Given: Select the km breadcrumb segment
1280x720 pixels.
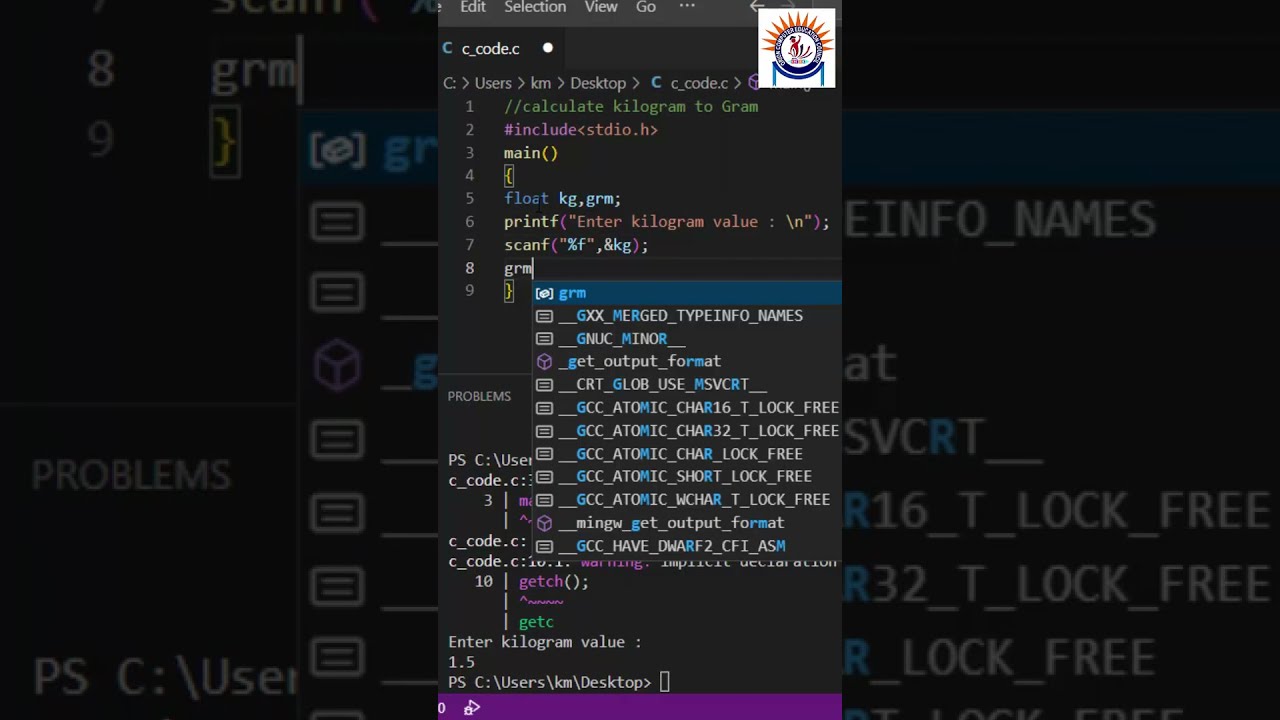Looking at the screenshot, I should pyautogui.click(x=541, y=83).
